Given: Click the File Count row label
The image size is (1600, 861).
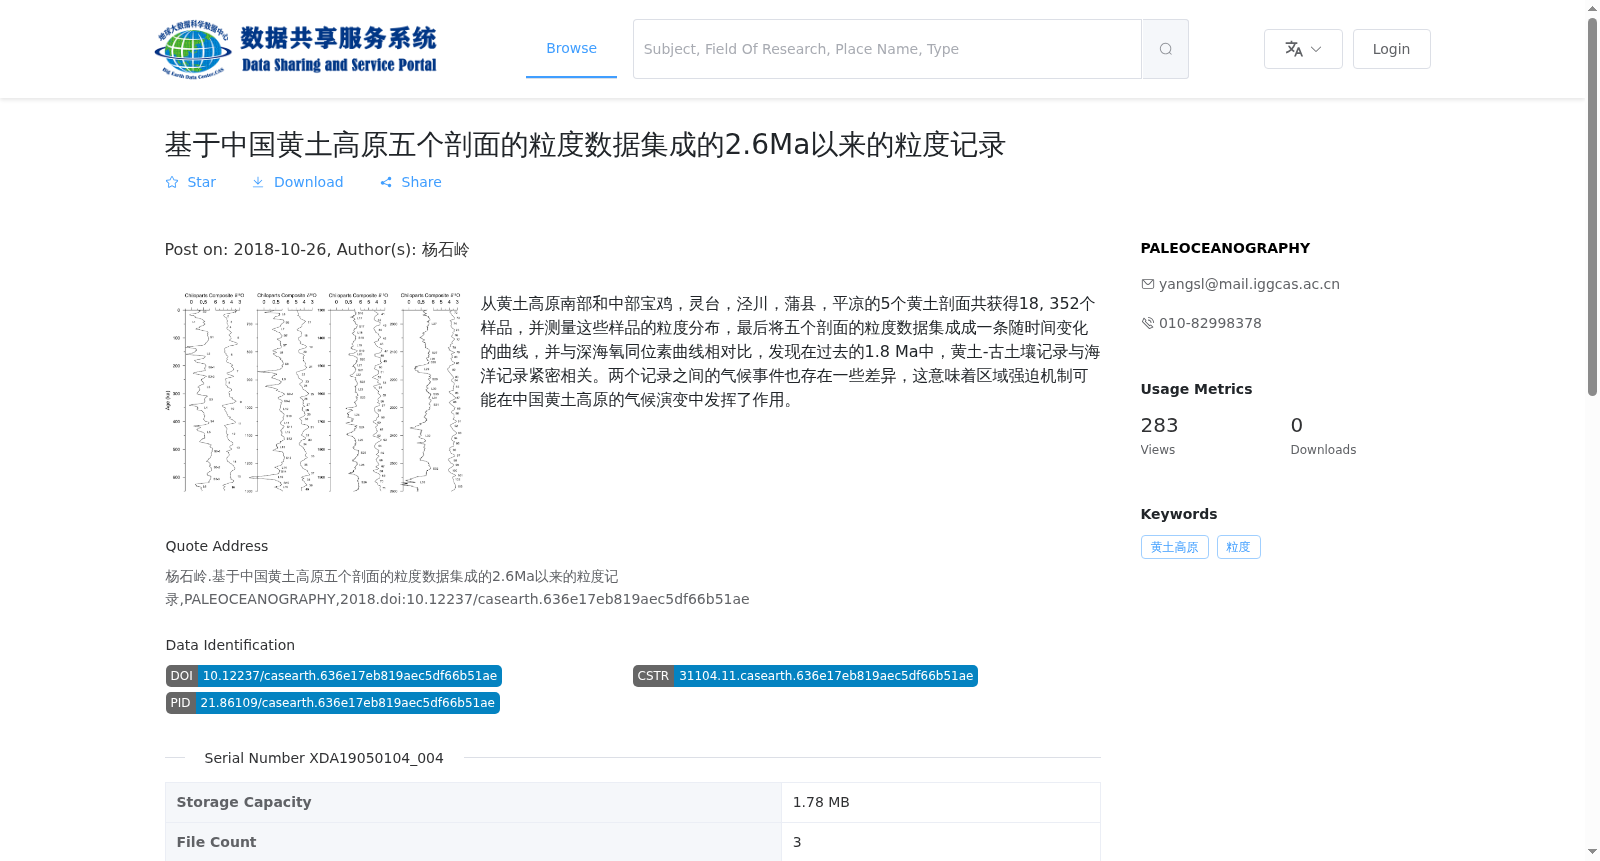Looking at the screenshot, I should click(x=216, y=842).
